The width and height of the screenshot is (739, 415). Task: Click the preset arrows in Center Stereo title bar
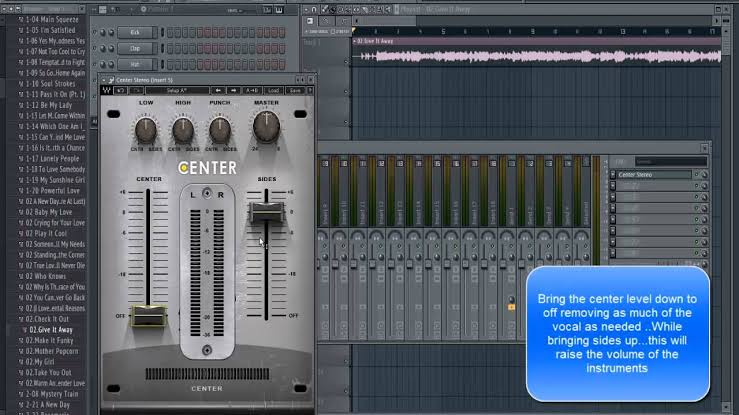[x=300, y=80]
